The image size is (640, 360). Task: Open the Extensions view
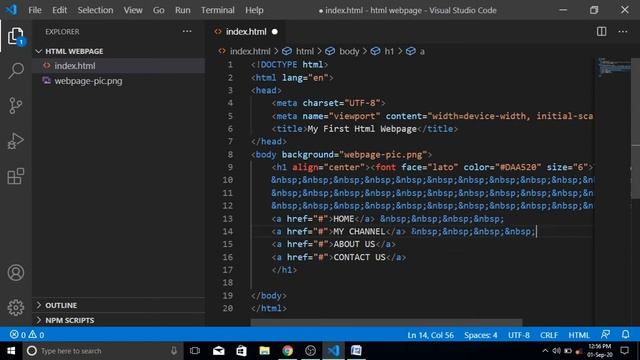coord(16,176)
